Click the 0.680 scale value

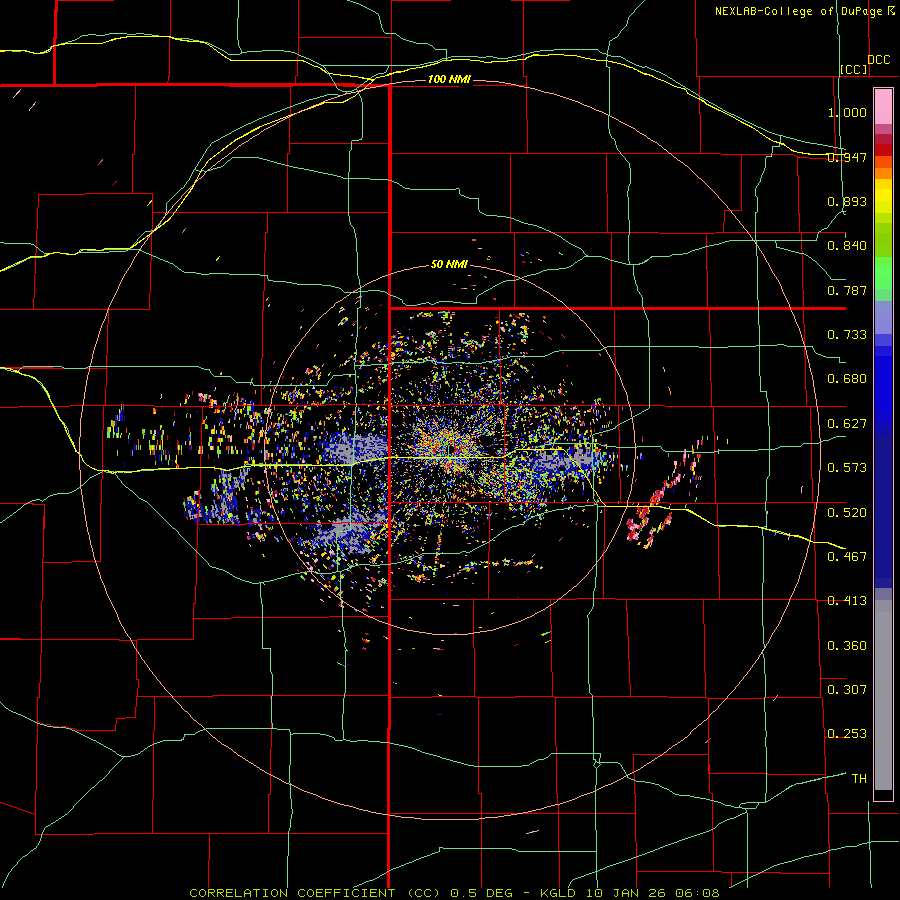[x=847, y=379]
